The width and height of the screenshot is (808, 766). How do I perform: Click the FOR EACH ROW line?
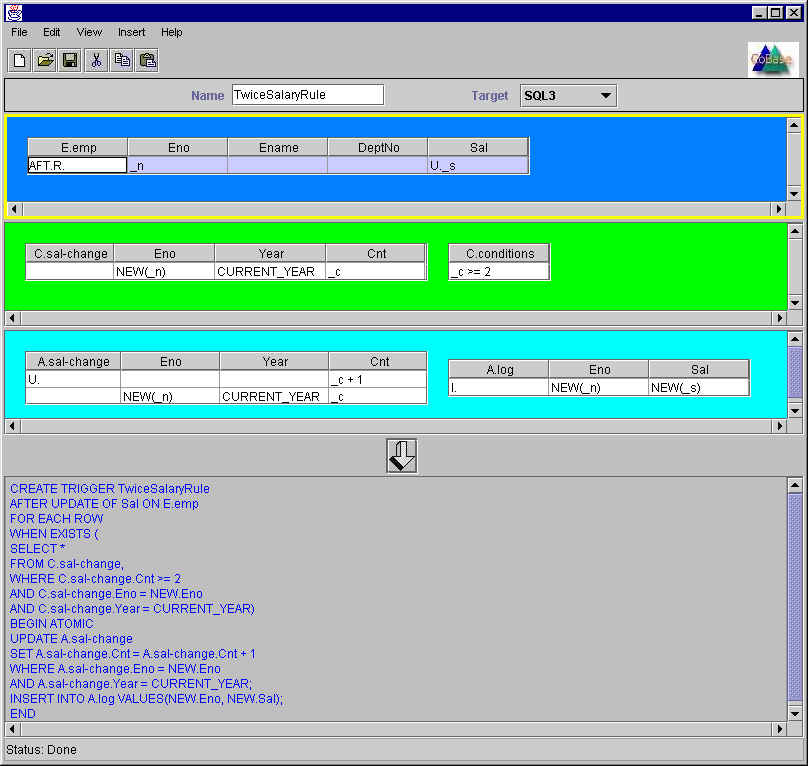57,519
